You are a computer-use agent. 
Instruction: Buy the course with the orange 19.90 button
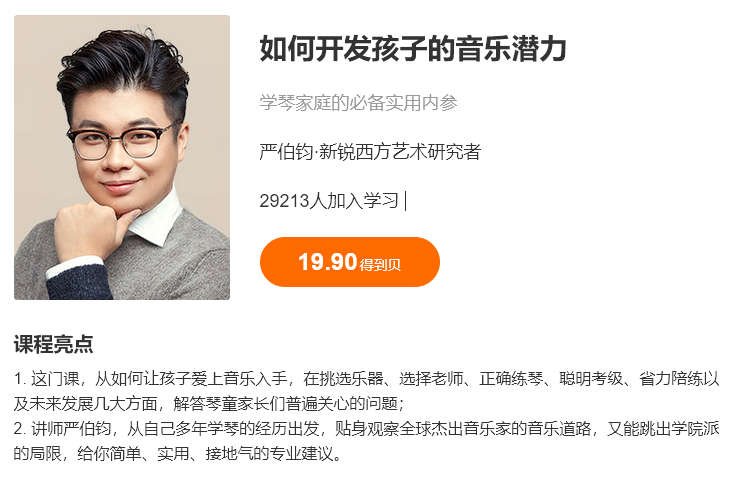tap(350, 262)
